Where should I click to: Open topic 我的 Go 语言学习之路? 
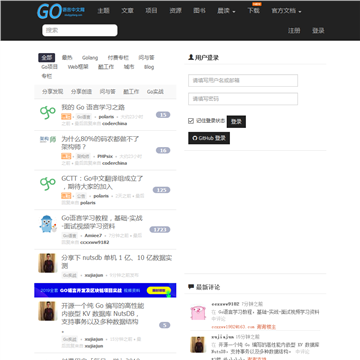click(x=93, y=107)
